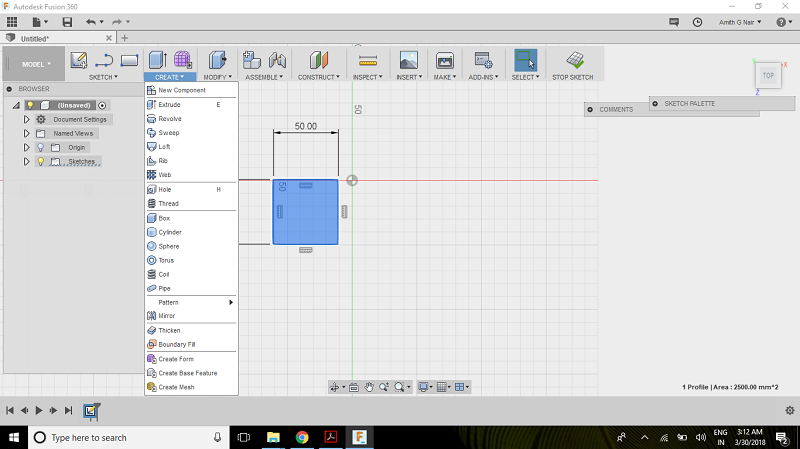Image resolution: width=800 pixels, height=449 pixels.
Task: Open timeline settings gear
Action: [790, 410]
